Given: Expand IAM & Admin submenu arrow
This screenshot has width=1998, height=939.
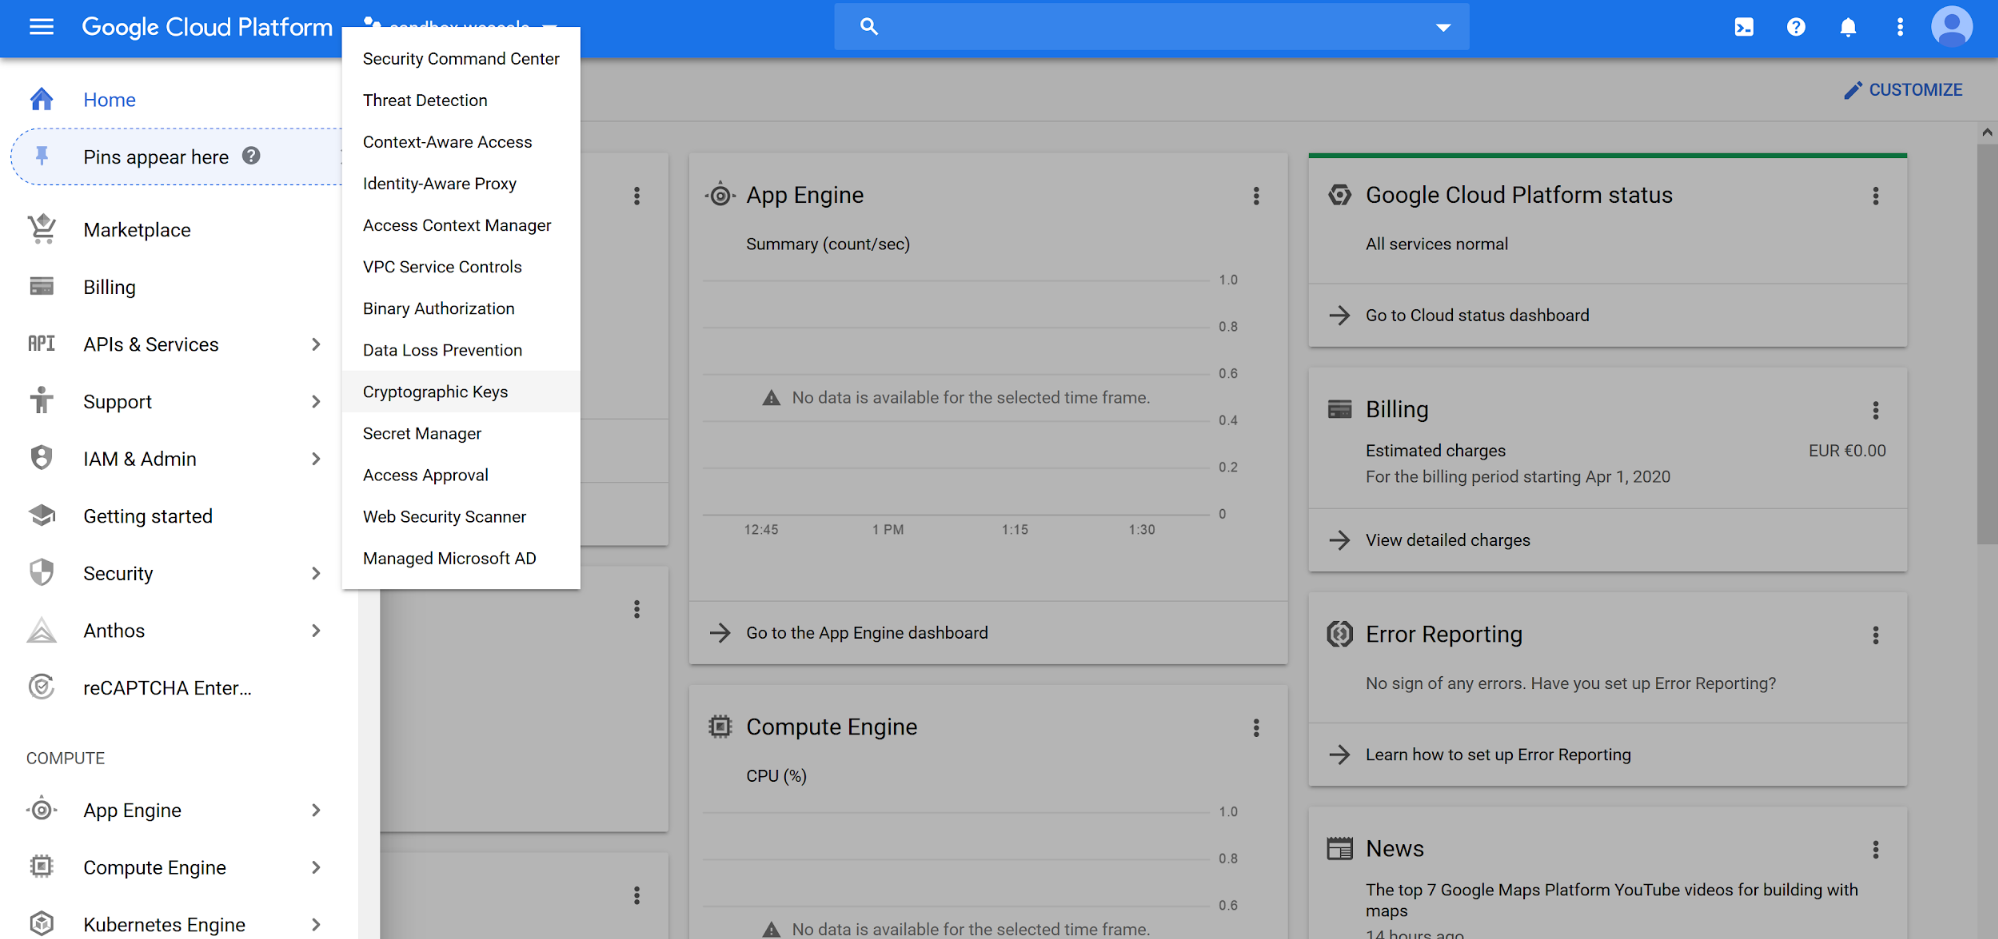Looking at the screenshot, I should coord(316,458).
